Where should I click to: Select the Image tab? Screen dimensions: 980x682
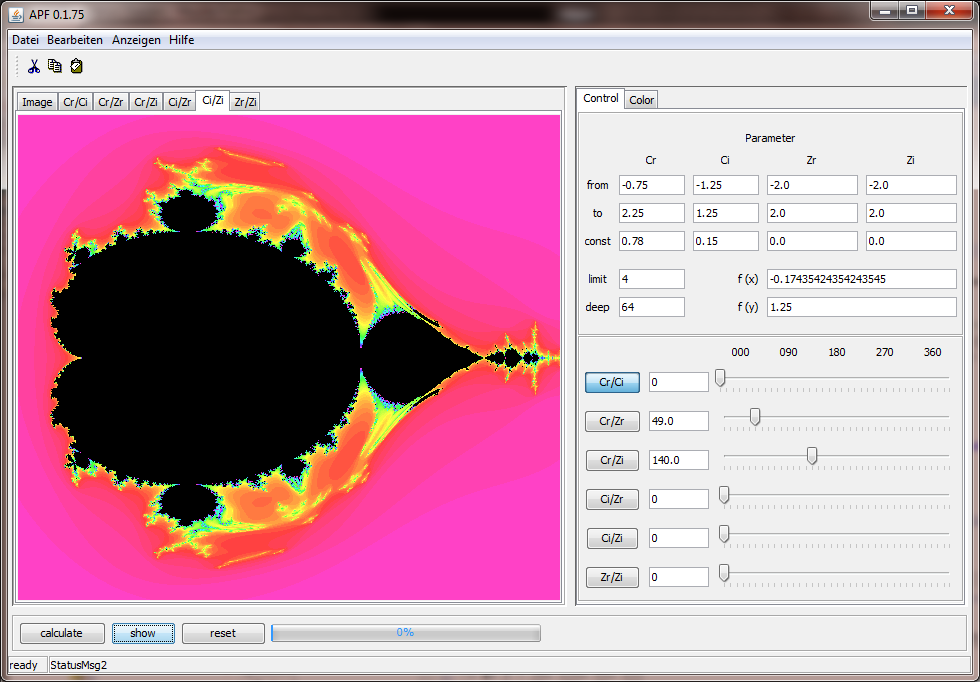37,102
